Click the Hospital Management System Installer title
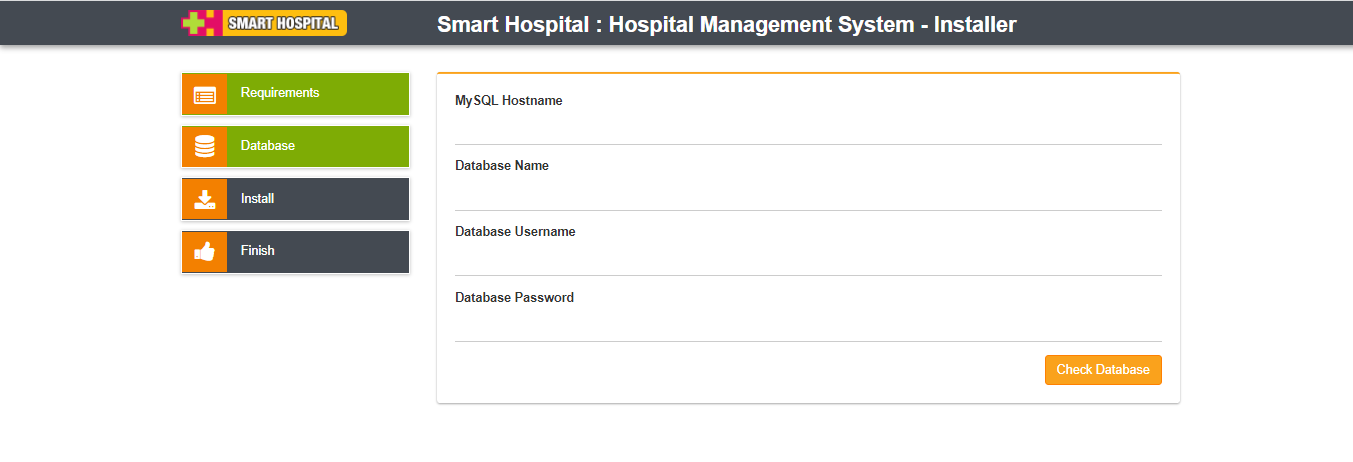The height and width of the screenshot is (462, 1353). pos(726,25)
